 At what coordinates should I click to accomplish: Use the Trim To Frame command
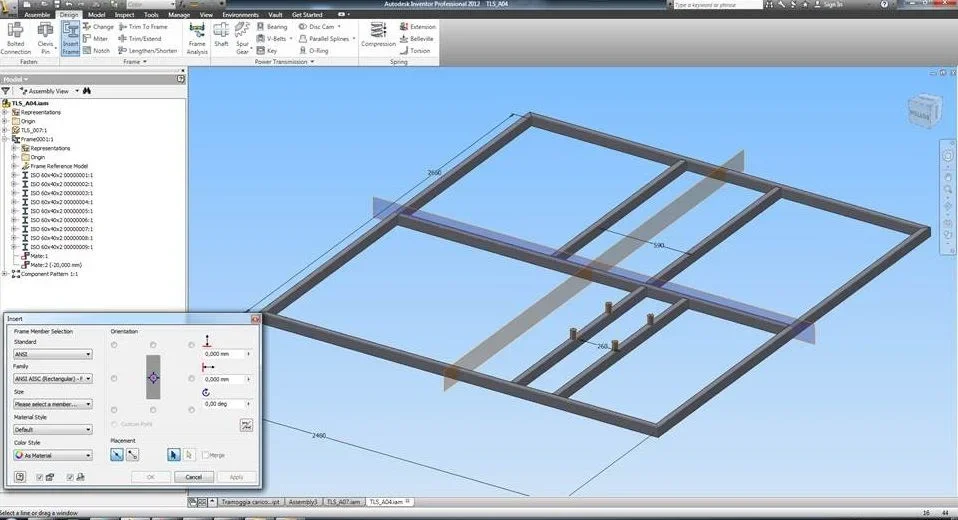click(143, 27)
